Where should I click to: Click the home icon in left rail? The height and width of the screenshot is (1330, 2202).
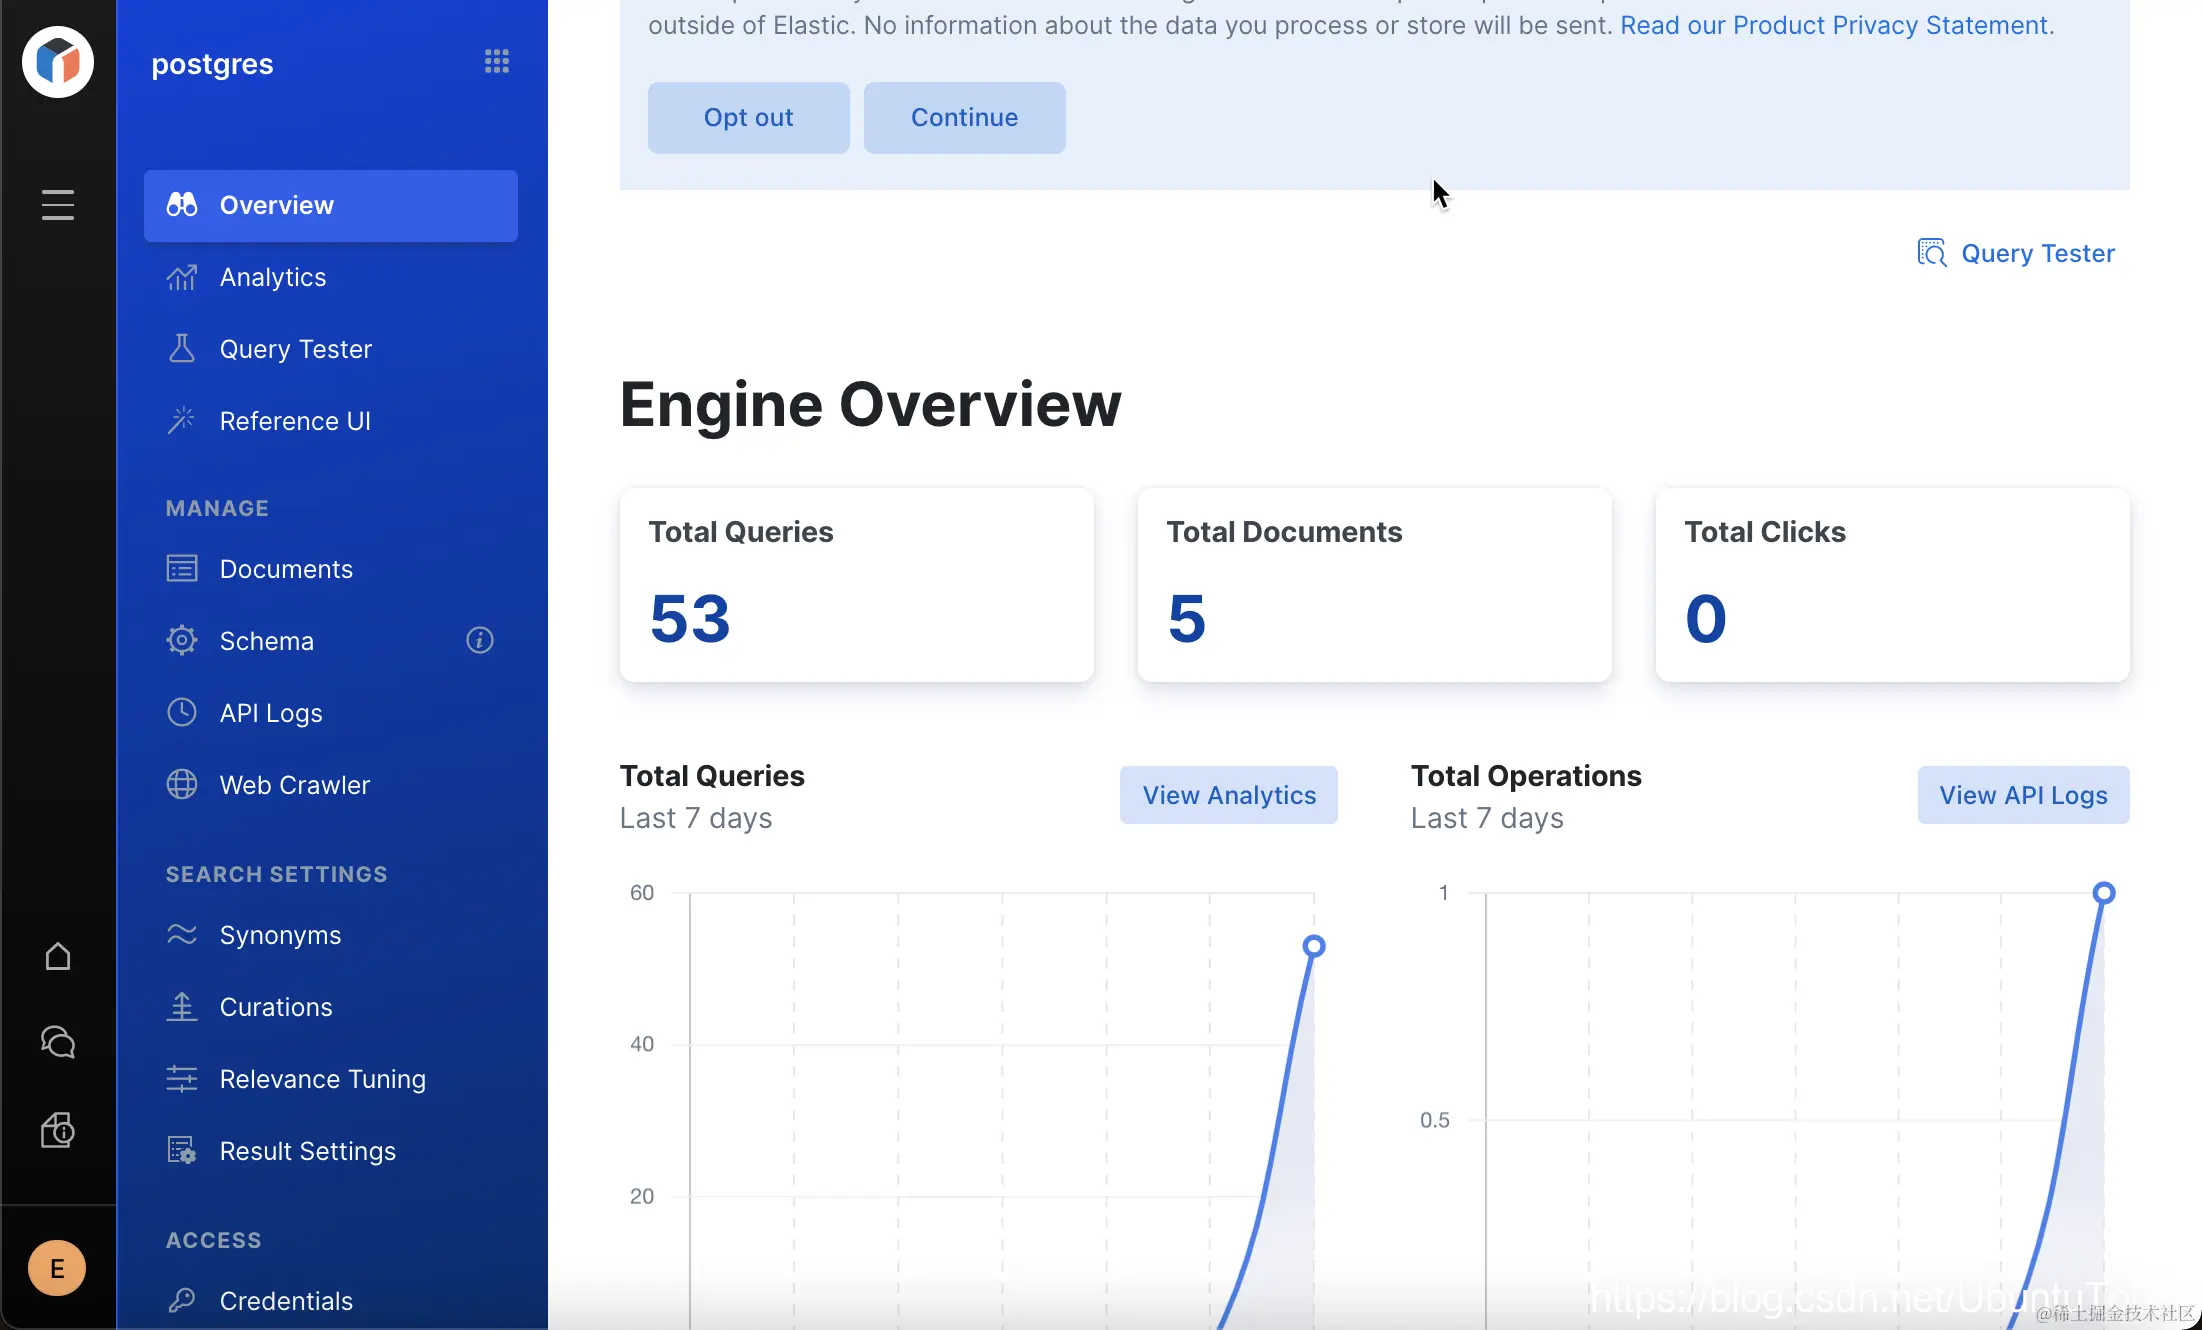coord(58,957)
